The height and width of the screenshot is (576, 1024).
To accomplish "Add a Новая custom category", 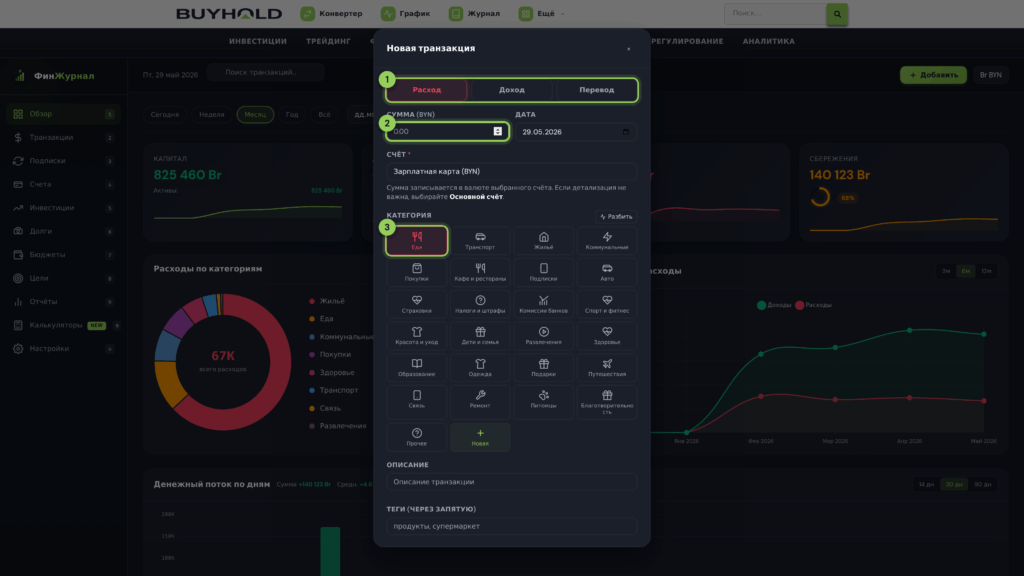I will (x=480, y=437).
